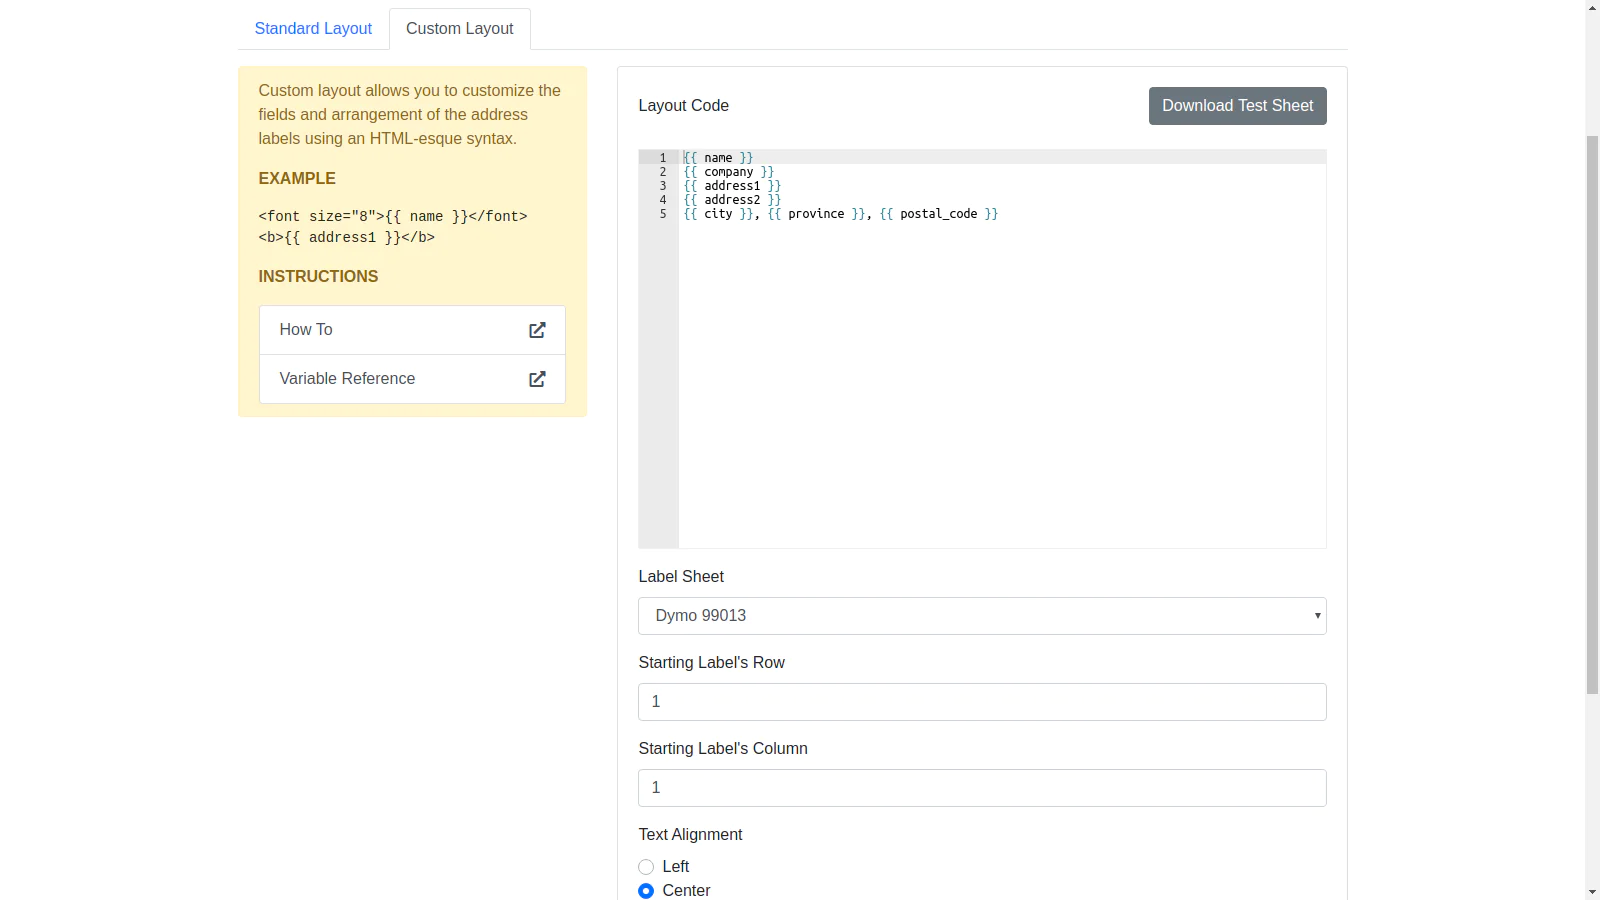Click the scrollbar down arrow
Screen dimensions: 1600x900
tap(1592, 892)
